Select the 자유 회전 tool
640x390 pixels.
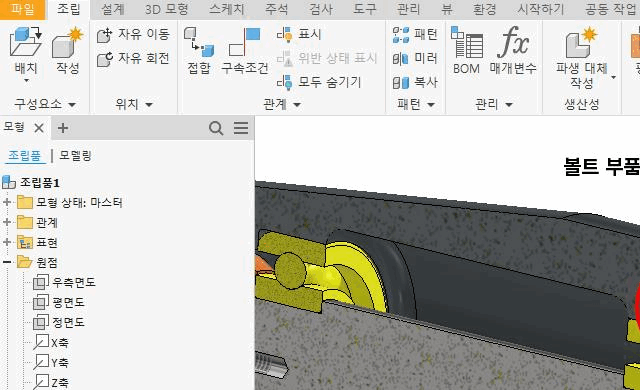(133, 58)
